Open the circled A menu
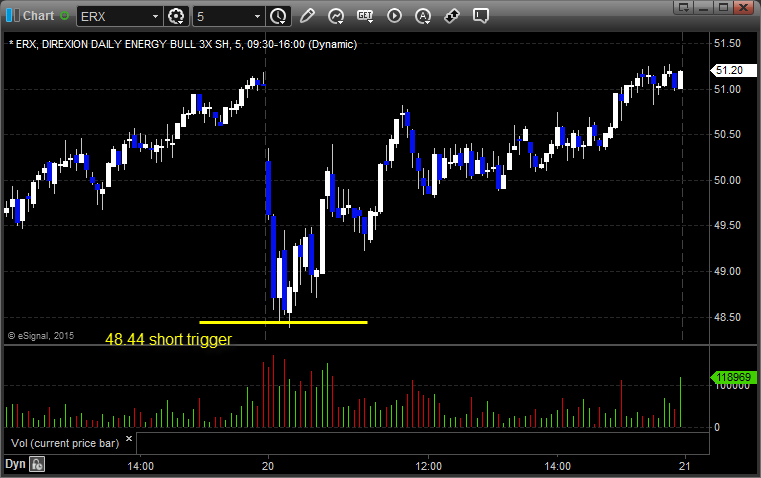 pyautogui.click(x=423, y=16)
